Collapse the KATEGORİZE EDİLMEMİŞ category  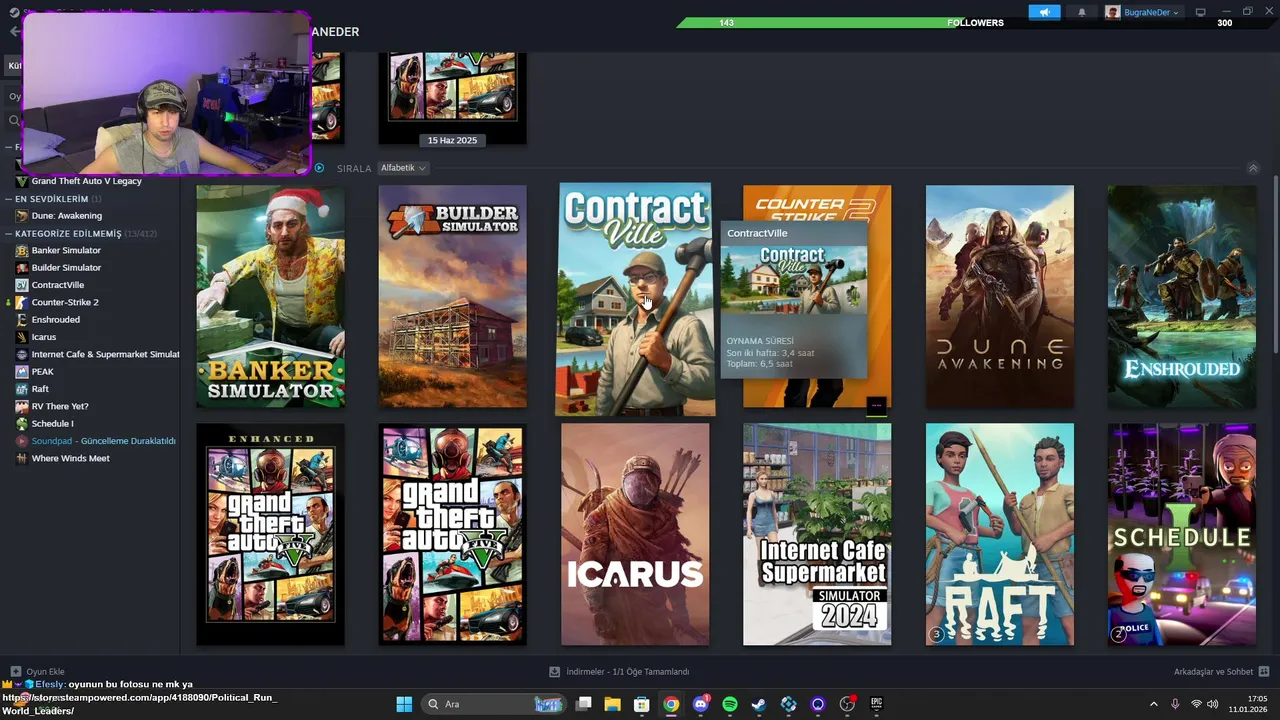click(x=8, y=233)
